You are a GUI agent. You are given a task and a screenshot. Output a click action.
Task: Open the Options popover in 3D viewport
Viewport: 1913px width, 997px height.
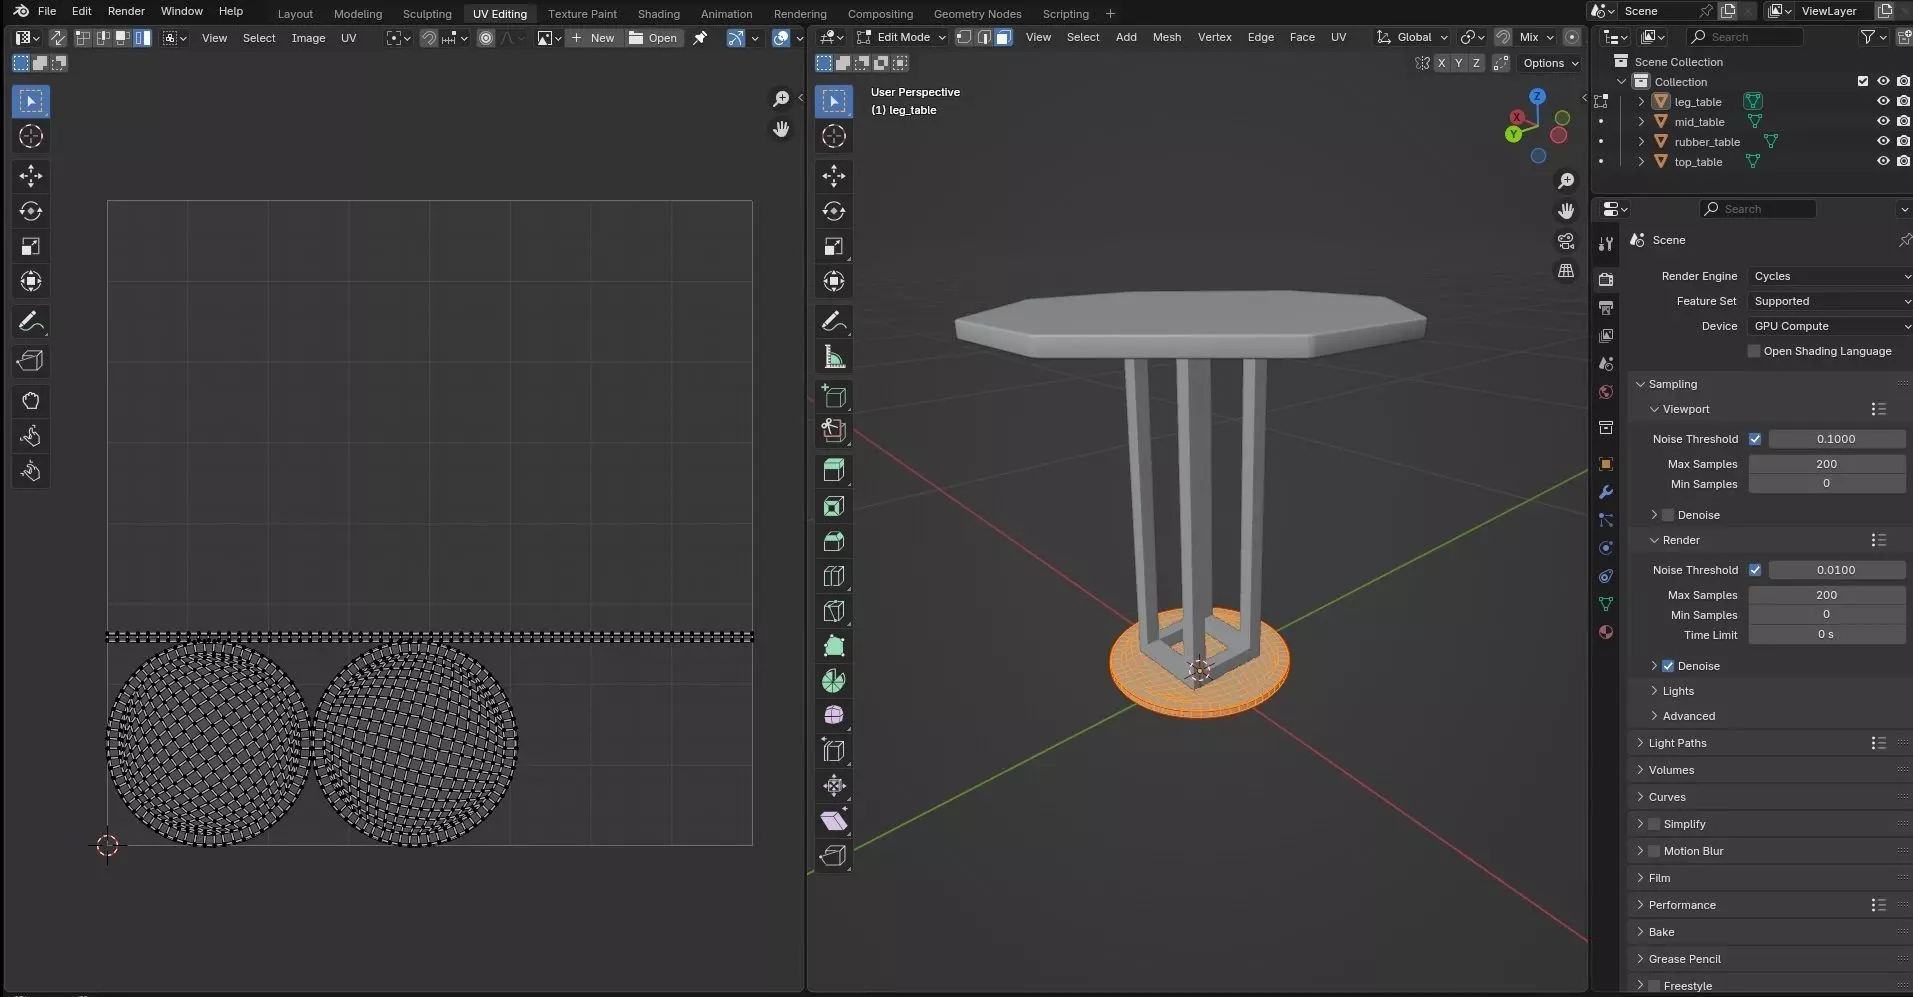[1551, 63]
